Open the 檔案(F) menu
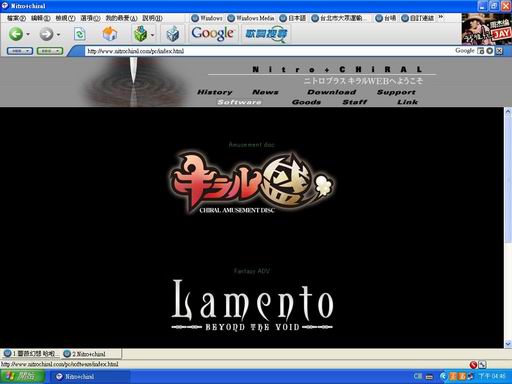Screen dimensions: 512x384 (x=16, y=18)
